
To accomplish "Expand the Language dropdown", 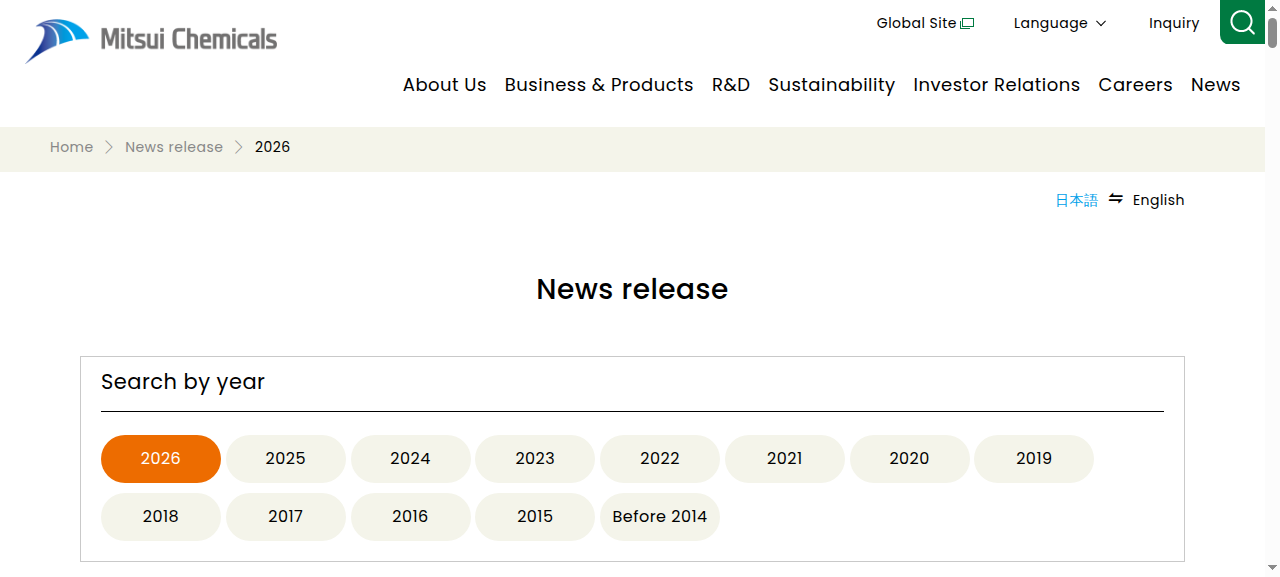I will click(1060, 23).
